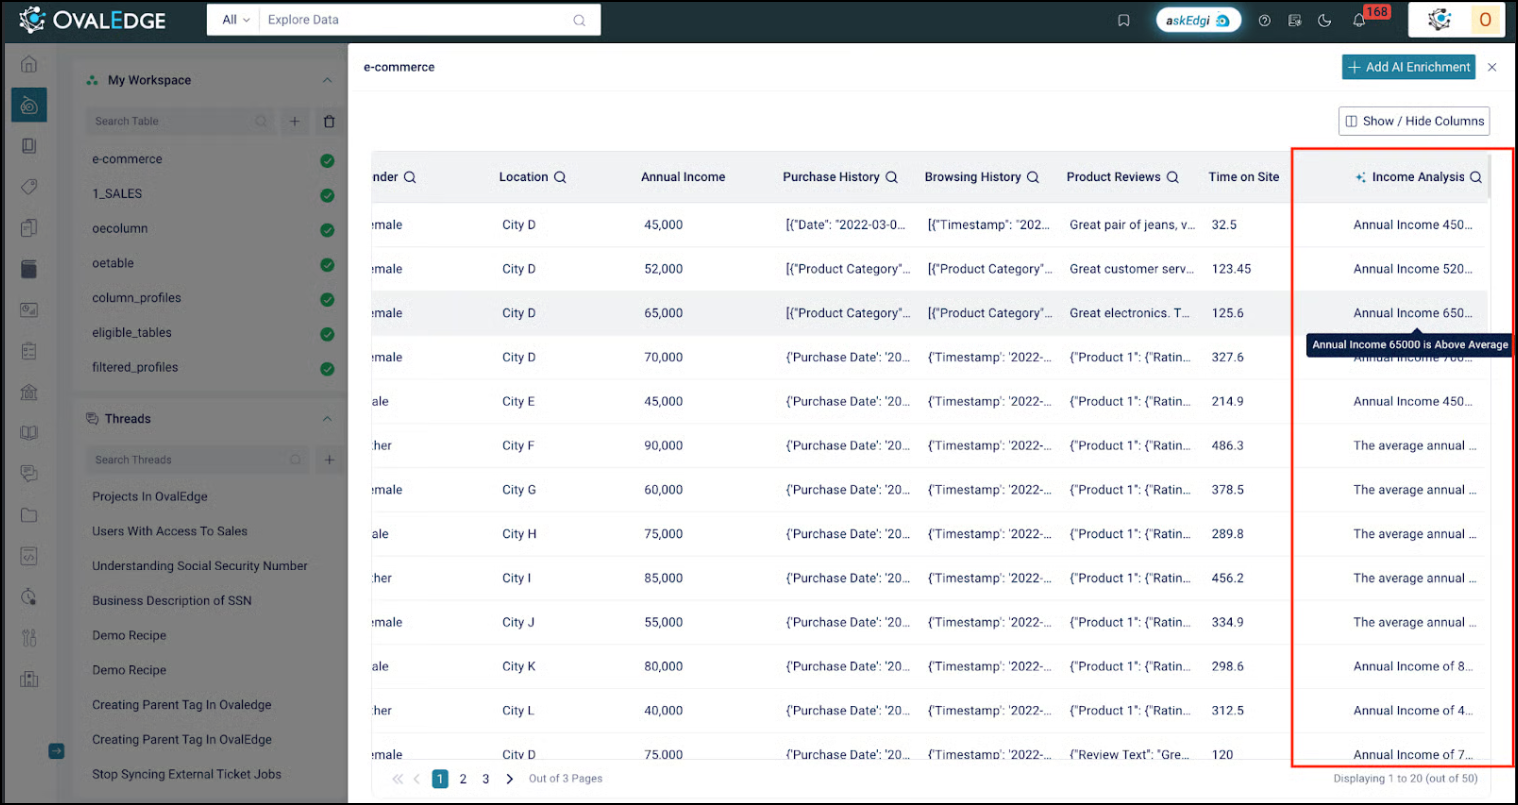Screen dimensions: 1518x805
Task: Delete table using trash icon
Action: click(329, 121)
